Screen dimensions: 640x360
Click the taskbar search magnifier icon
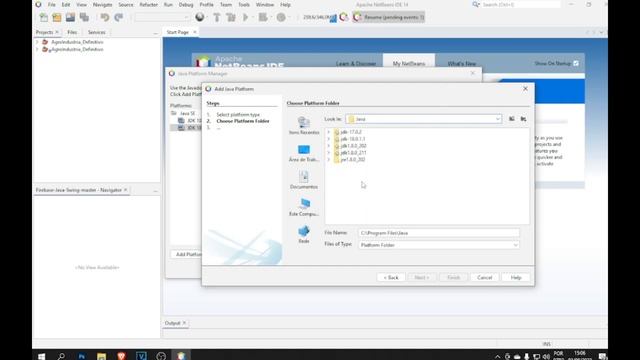coord(61,356)
